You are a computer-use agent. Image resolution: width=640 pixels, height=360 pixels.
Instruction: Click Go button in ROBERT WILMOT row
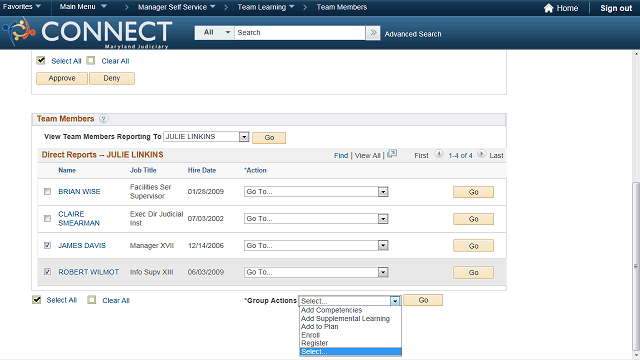(x=473, y=273)
